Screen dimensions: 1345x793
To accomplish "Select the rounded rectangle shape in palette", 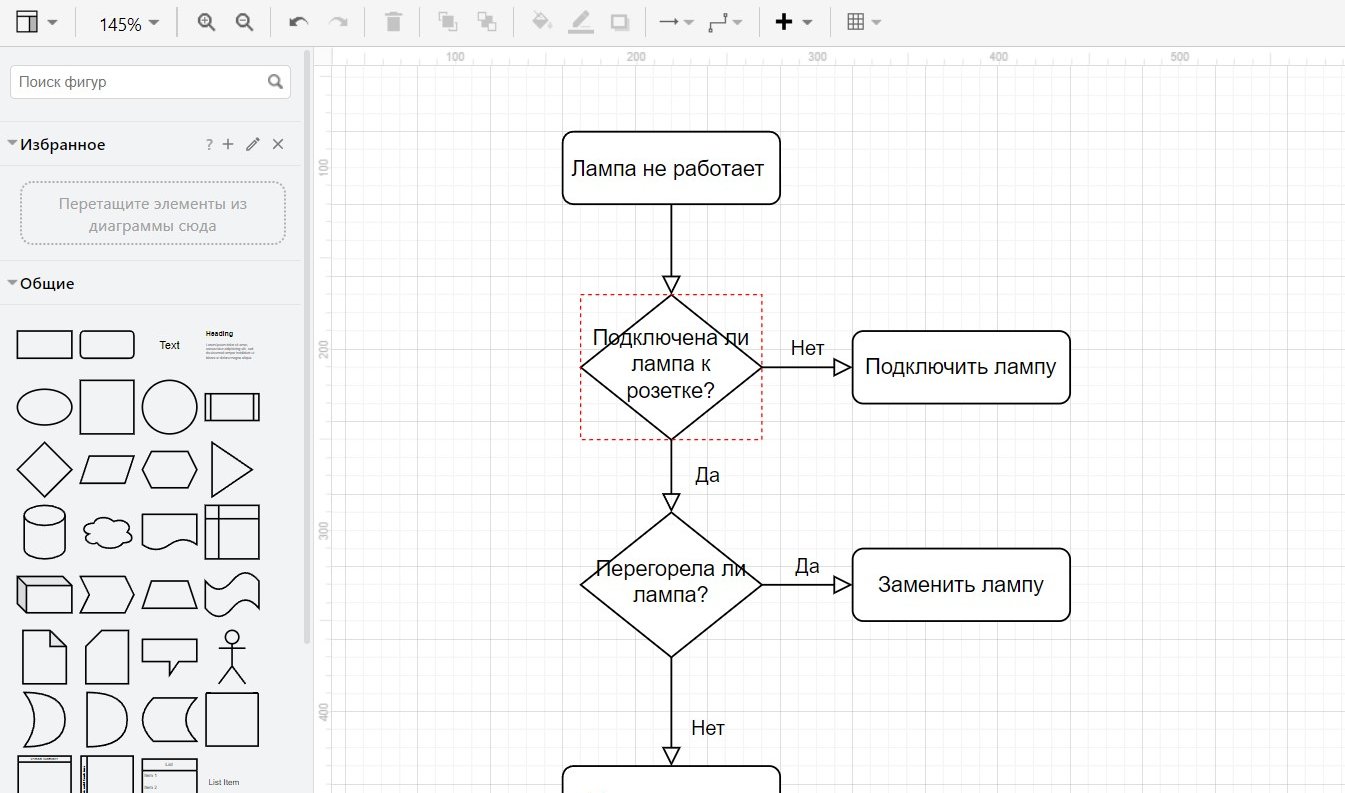I will [107, 345].
